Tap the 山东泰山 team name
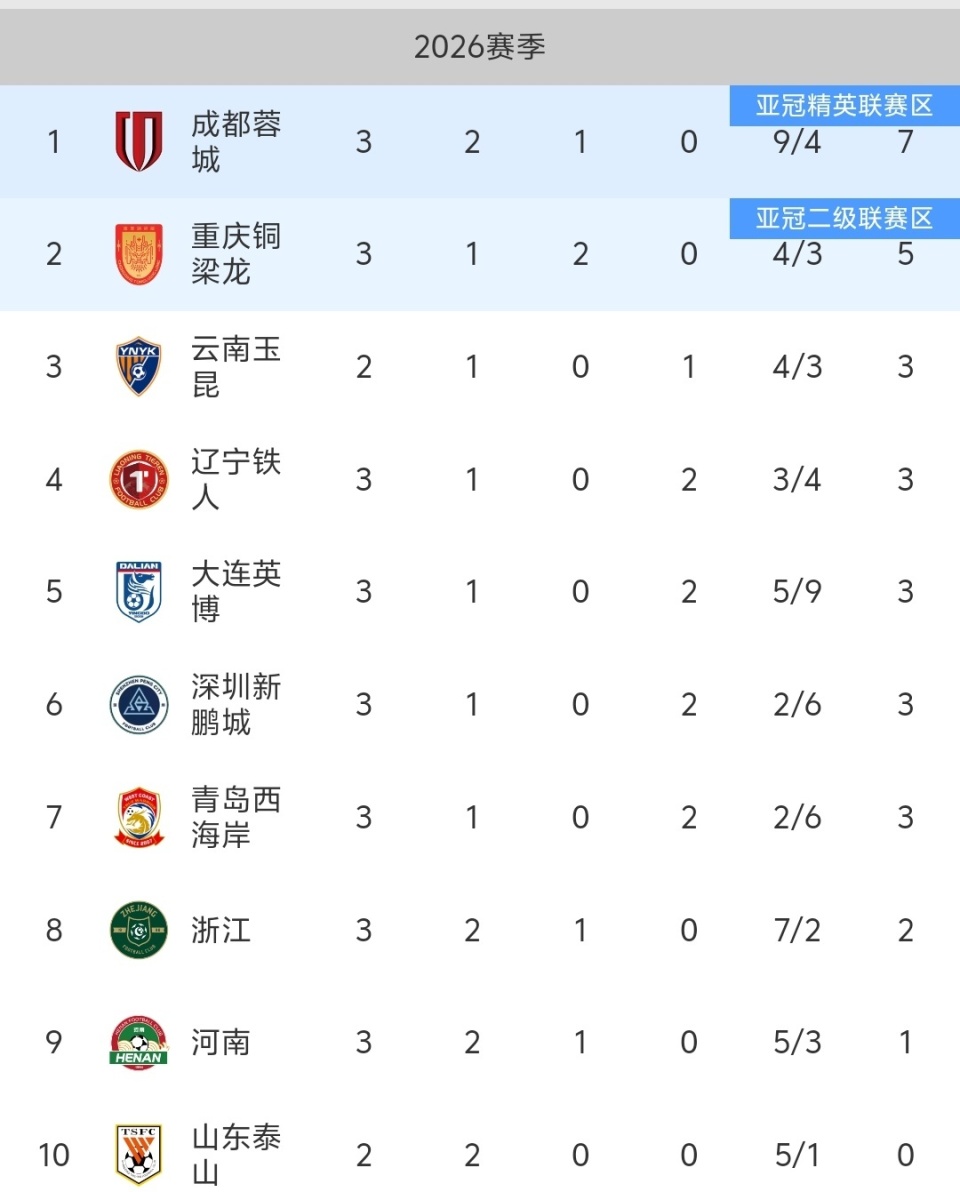Viewport: 960px width, 1192px height. (x=236, y=1154)
